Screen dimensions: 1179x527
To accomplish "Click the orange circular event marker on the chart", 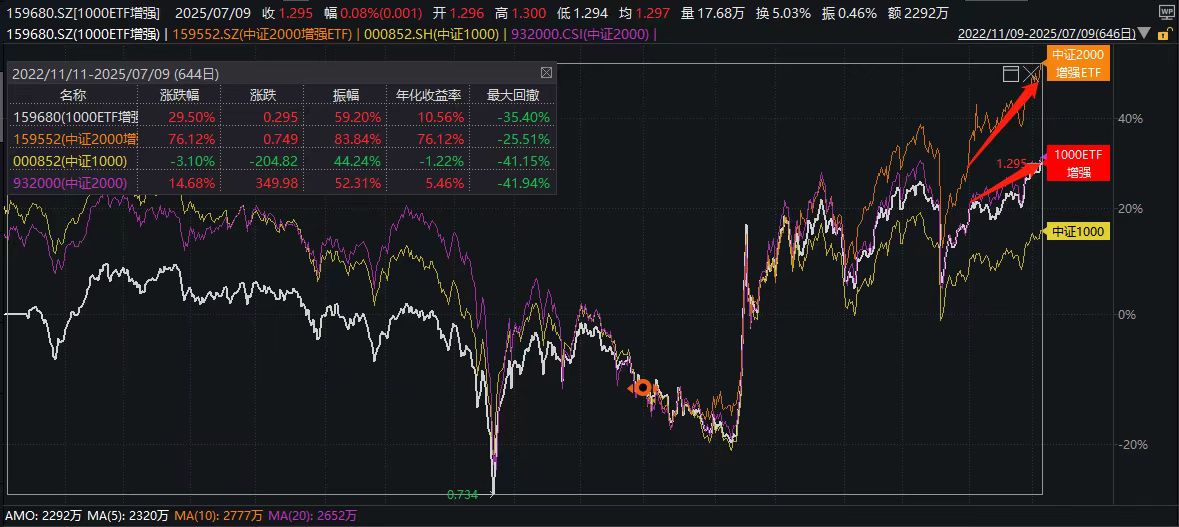I will pos(643,388).
